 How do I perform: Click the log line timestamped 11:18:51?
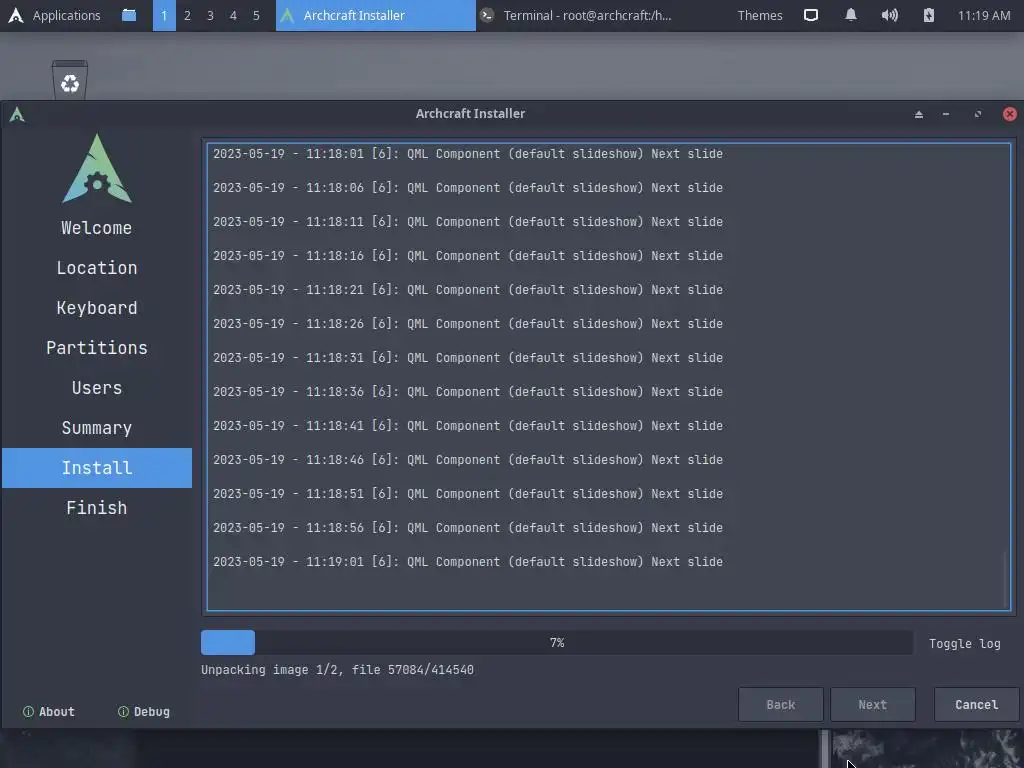(x=468, y=493)
